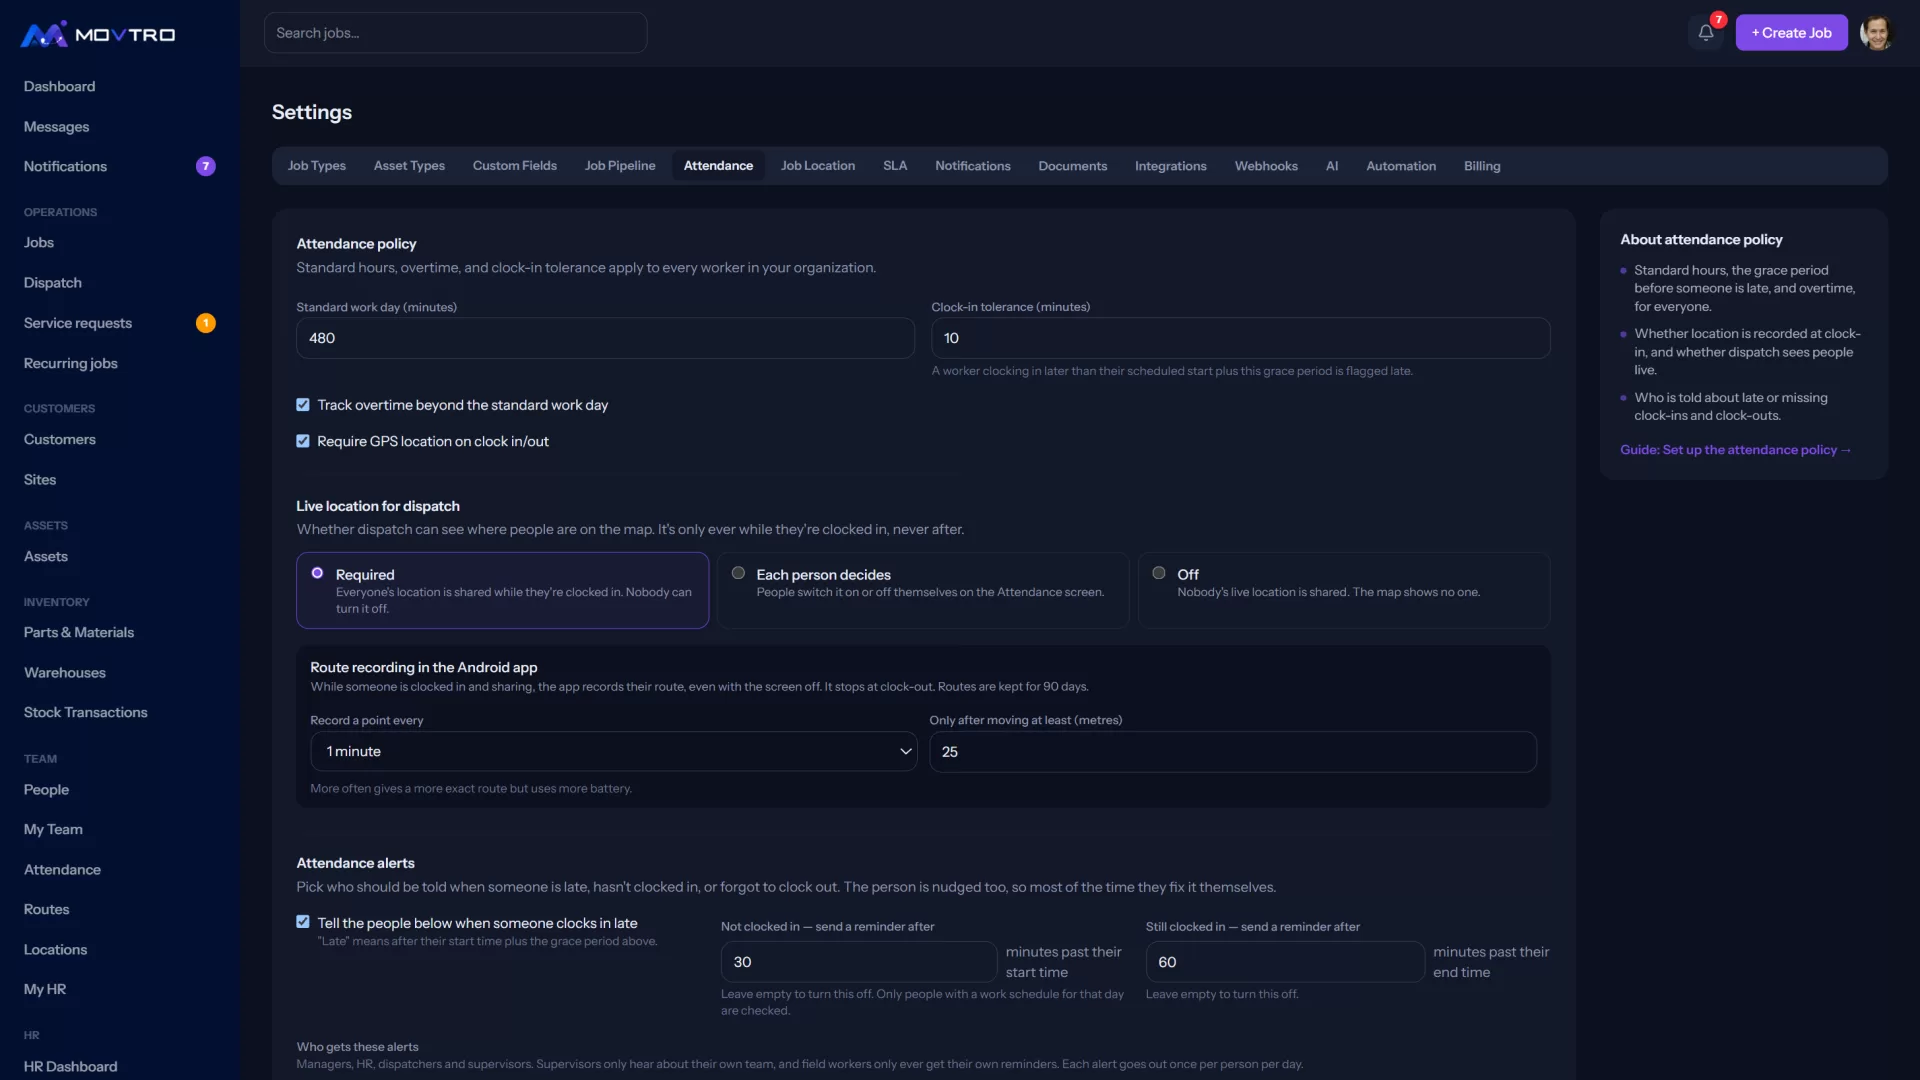
Task: Click the Notifications badge showing 7
Action: [x=205, y=166]
